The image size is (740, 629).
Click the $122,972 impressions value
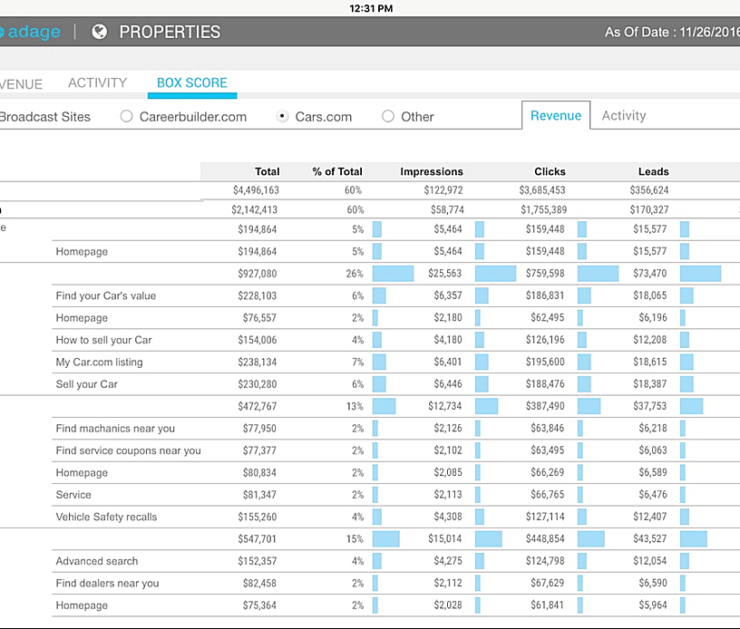click(443, 190)
